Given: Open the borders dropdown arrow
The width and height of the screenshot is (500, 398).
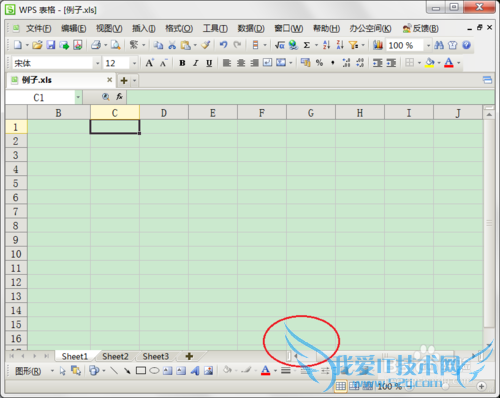Looking at the screenshot, I should (419, 63).
